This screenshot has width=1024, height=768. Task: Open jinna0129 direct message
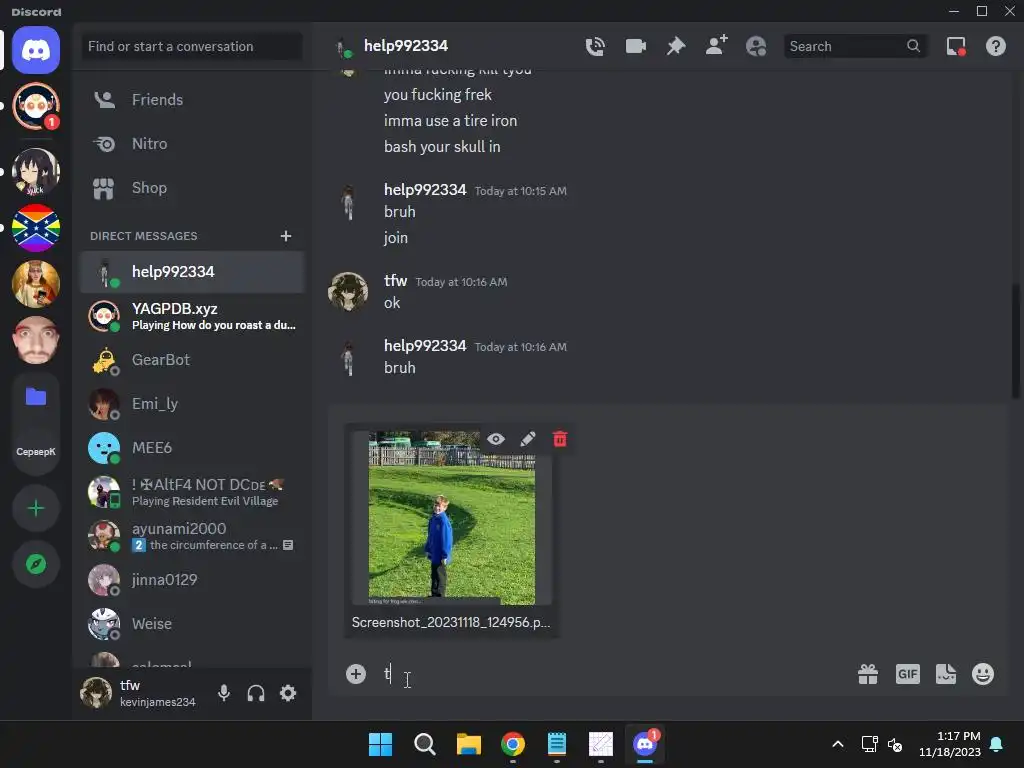tap(192, 580)
